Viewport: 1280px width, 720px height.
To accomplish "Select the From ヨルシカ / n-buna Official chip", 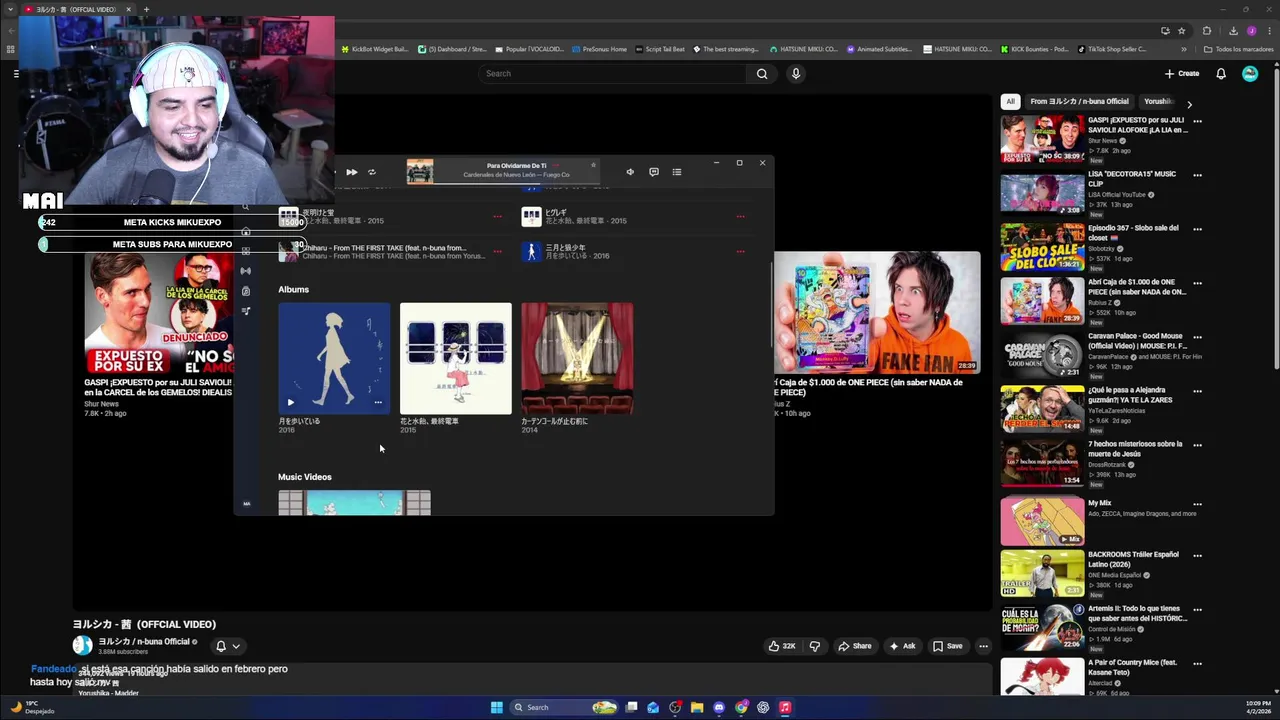I will click(x=1079, y=101).
